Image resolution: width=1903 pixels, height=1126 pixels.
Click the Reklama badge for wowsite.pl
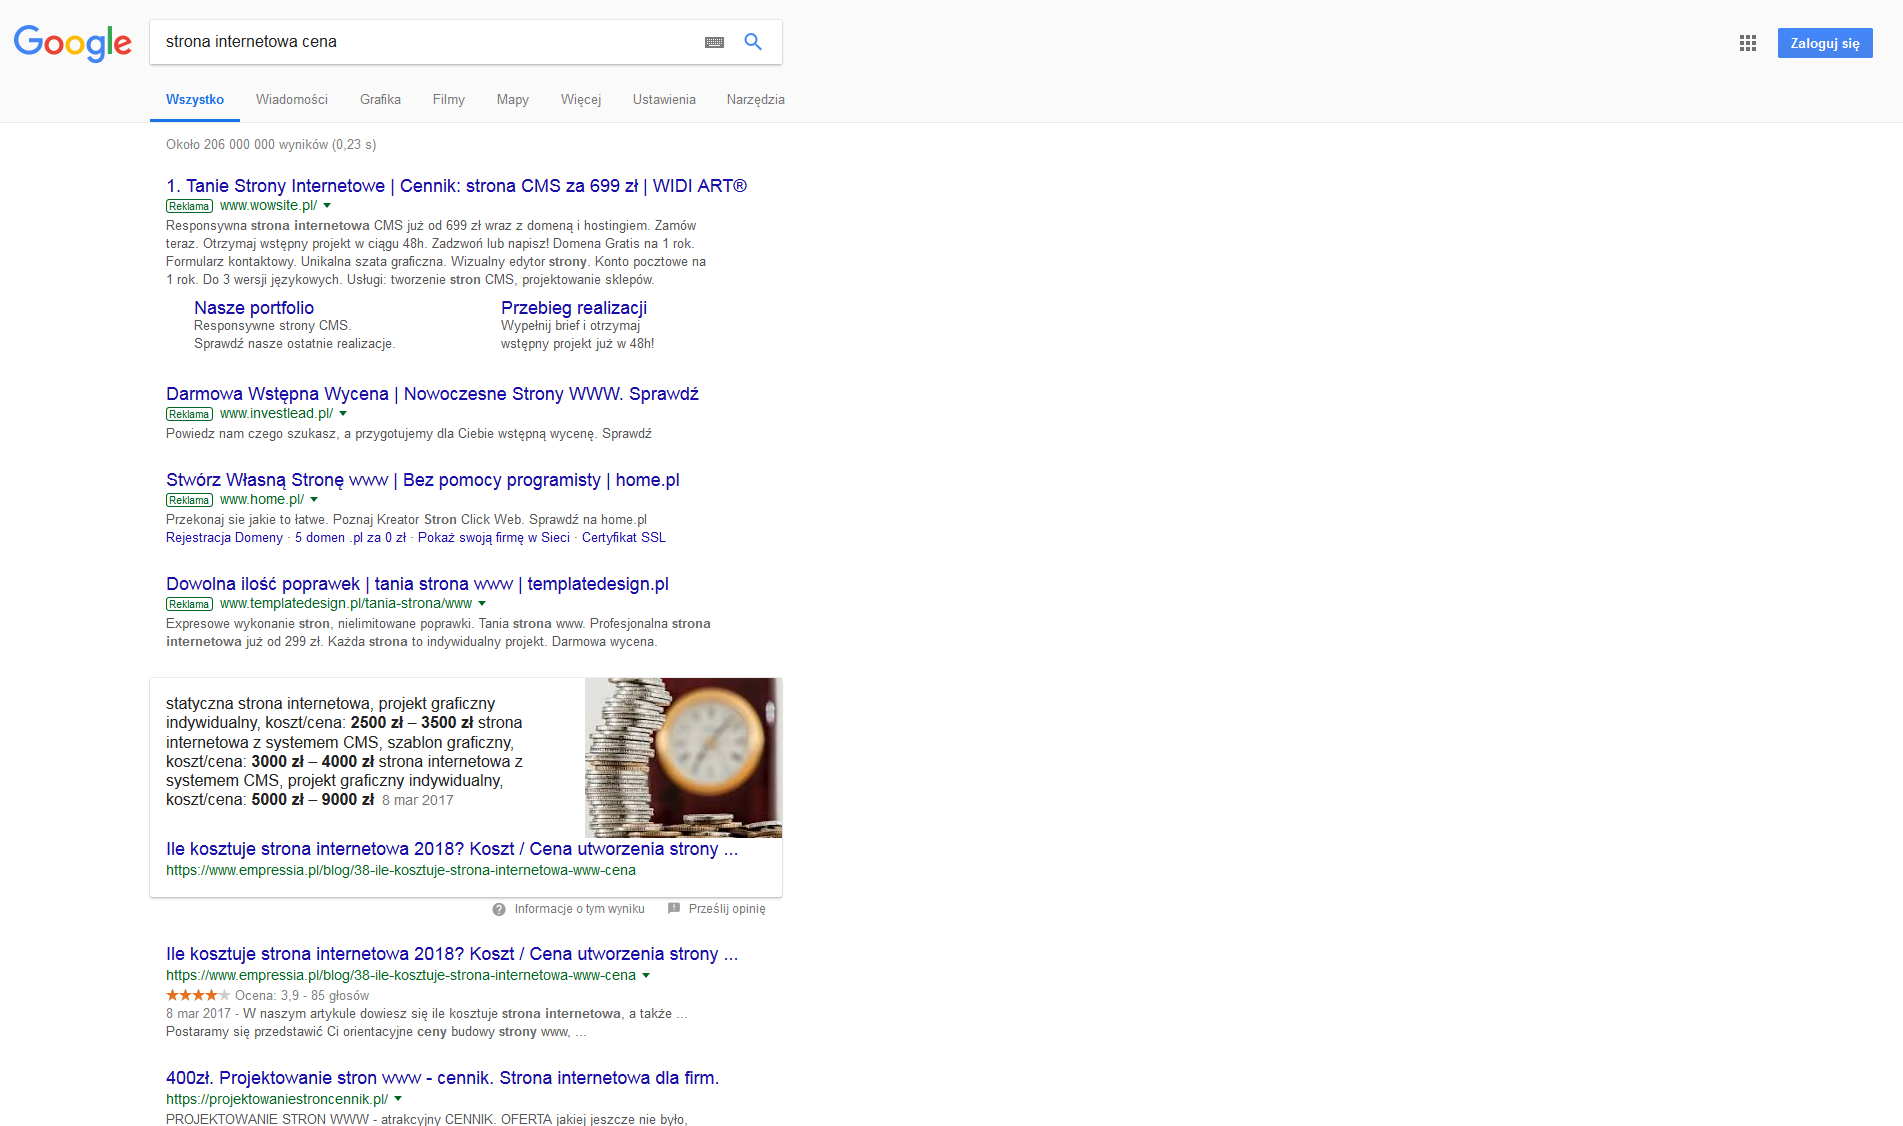(189, 206)
